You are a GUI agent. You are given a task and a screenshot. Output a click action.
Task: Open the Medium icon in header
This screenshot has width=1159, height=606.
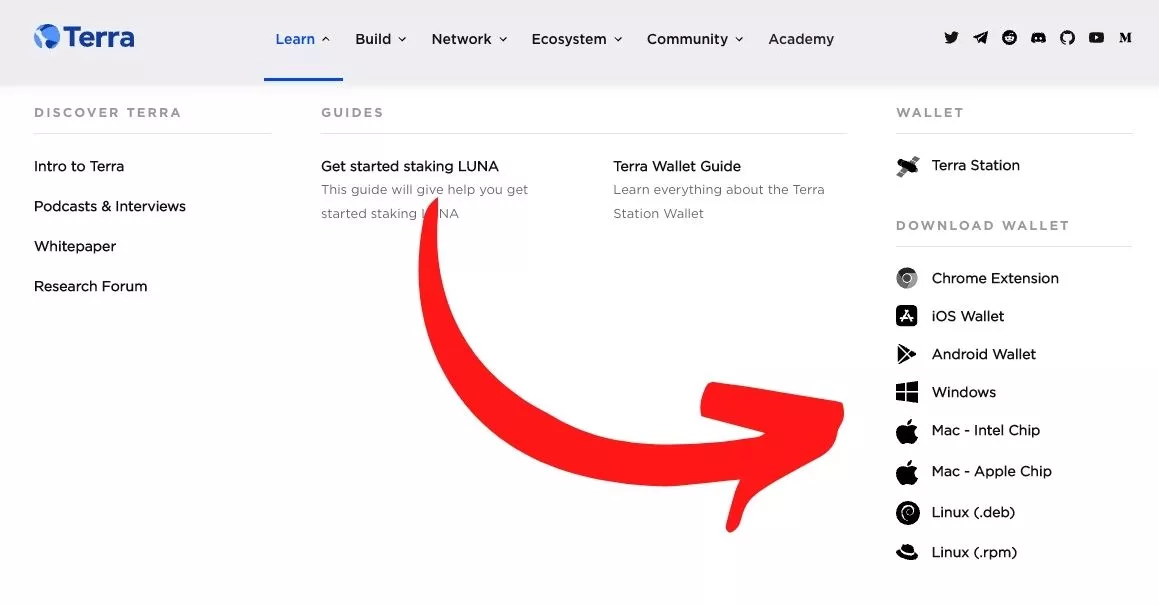click(x=1125, y=38)
